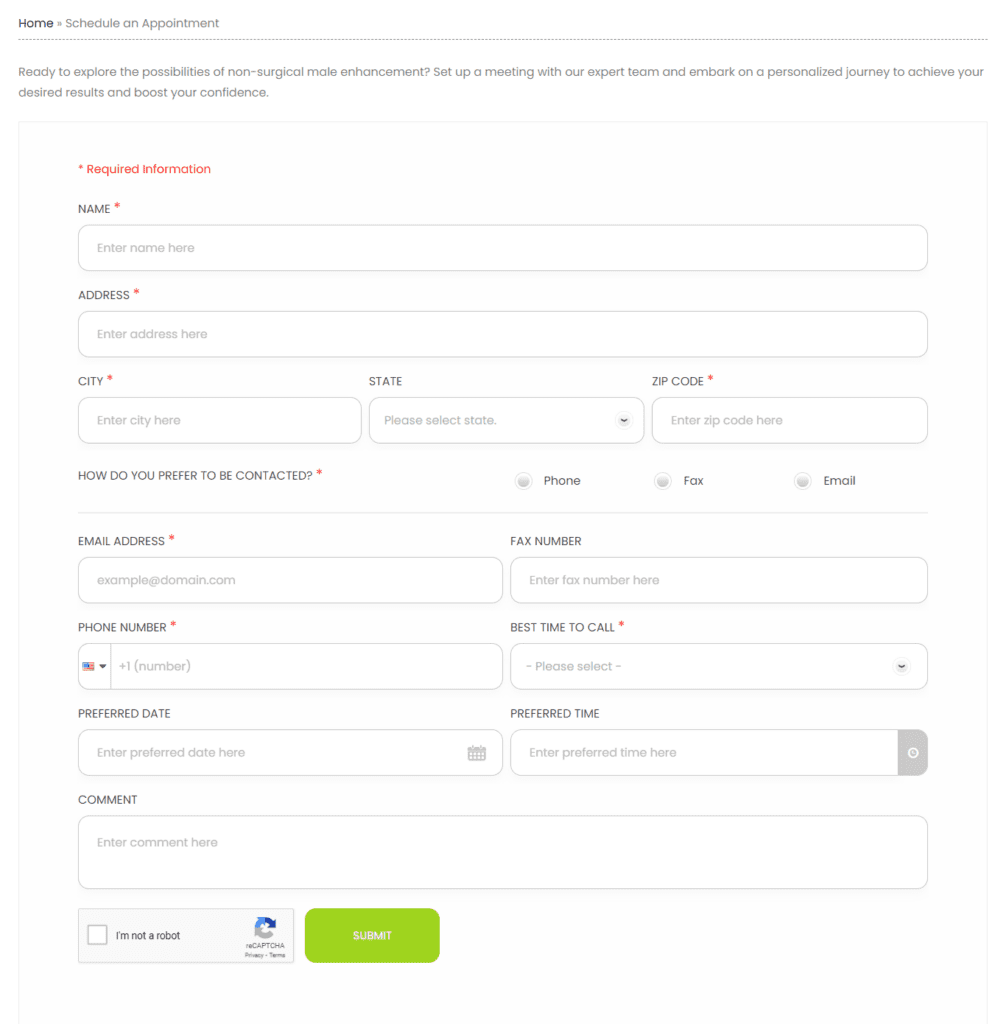The height and width of the screenshot is (1024, 1006).
Task: Click the US flag country selector
Action: (94, 667)
